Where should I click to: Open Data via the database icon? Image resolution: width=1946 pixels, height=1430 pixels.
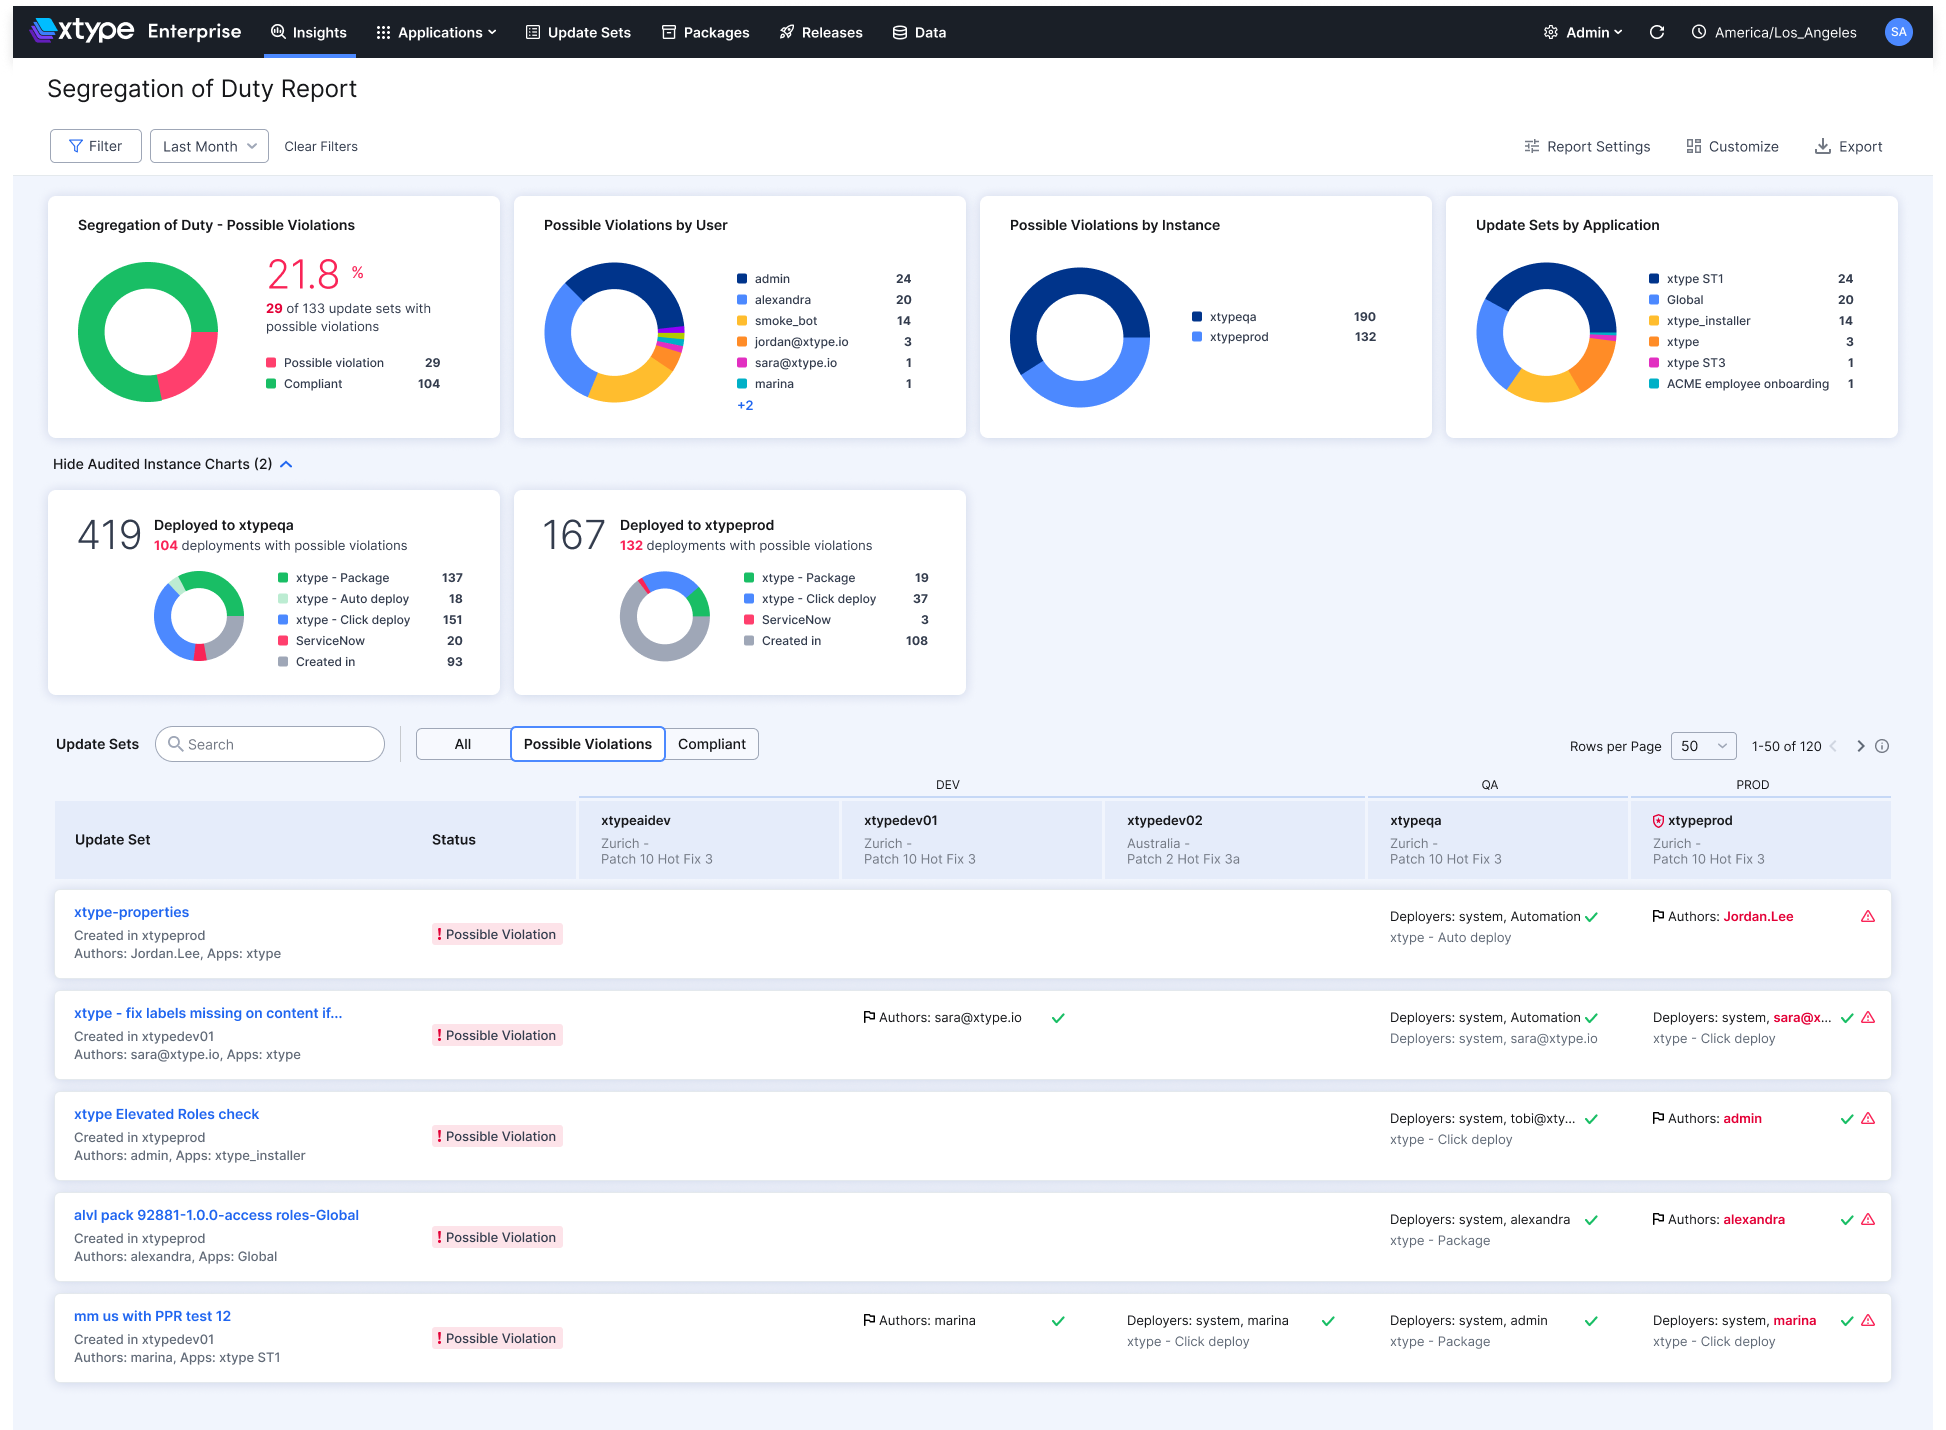click(900, 32)
